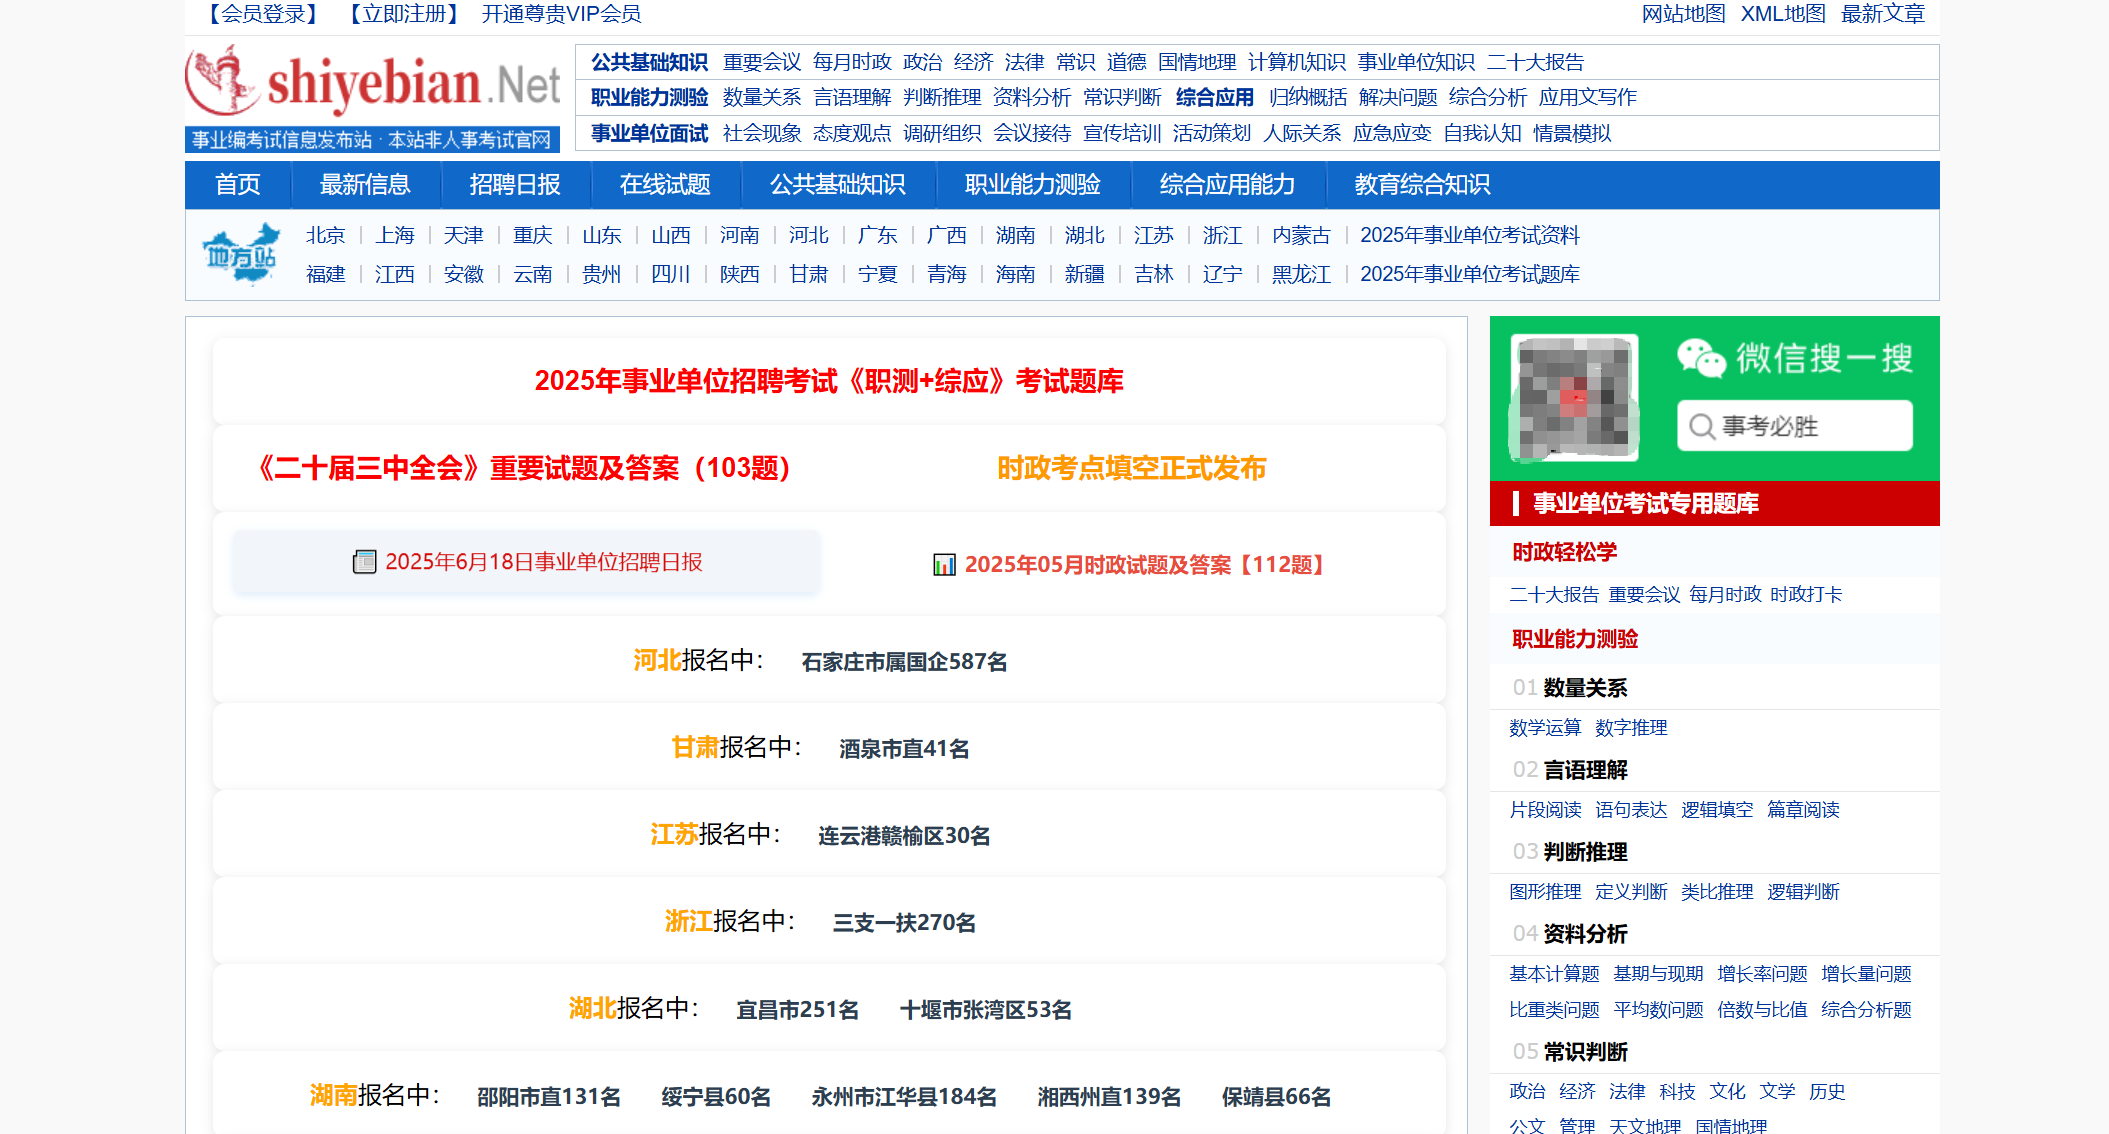
Task: Open 《二十届三中全会》重要试题及答案 (103题)
Action: point(522,468)
